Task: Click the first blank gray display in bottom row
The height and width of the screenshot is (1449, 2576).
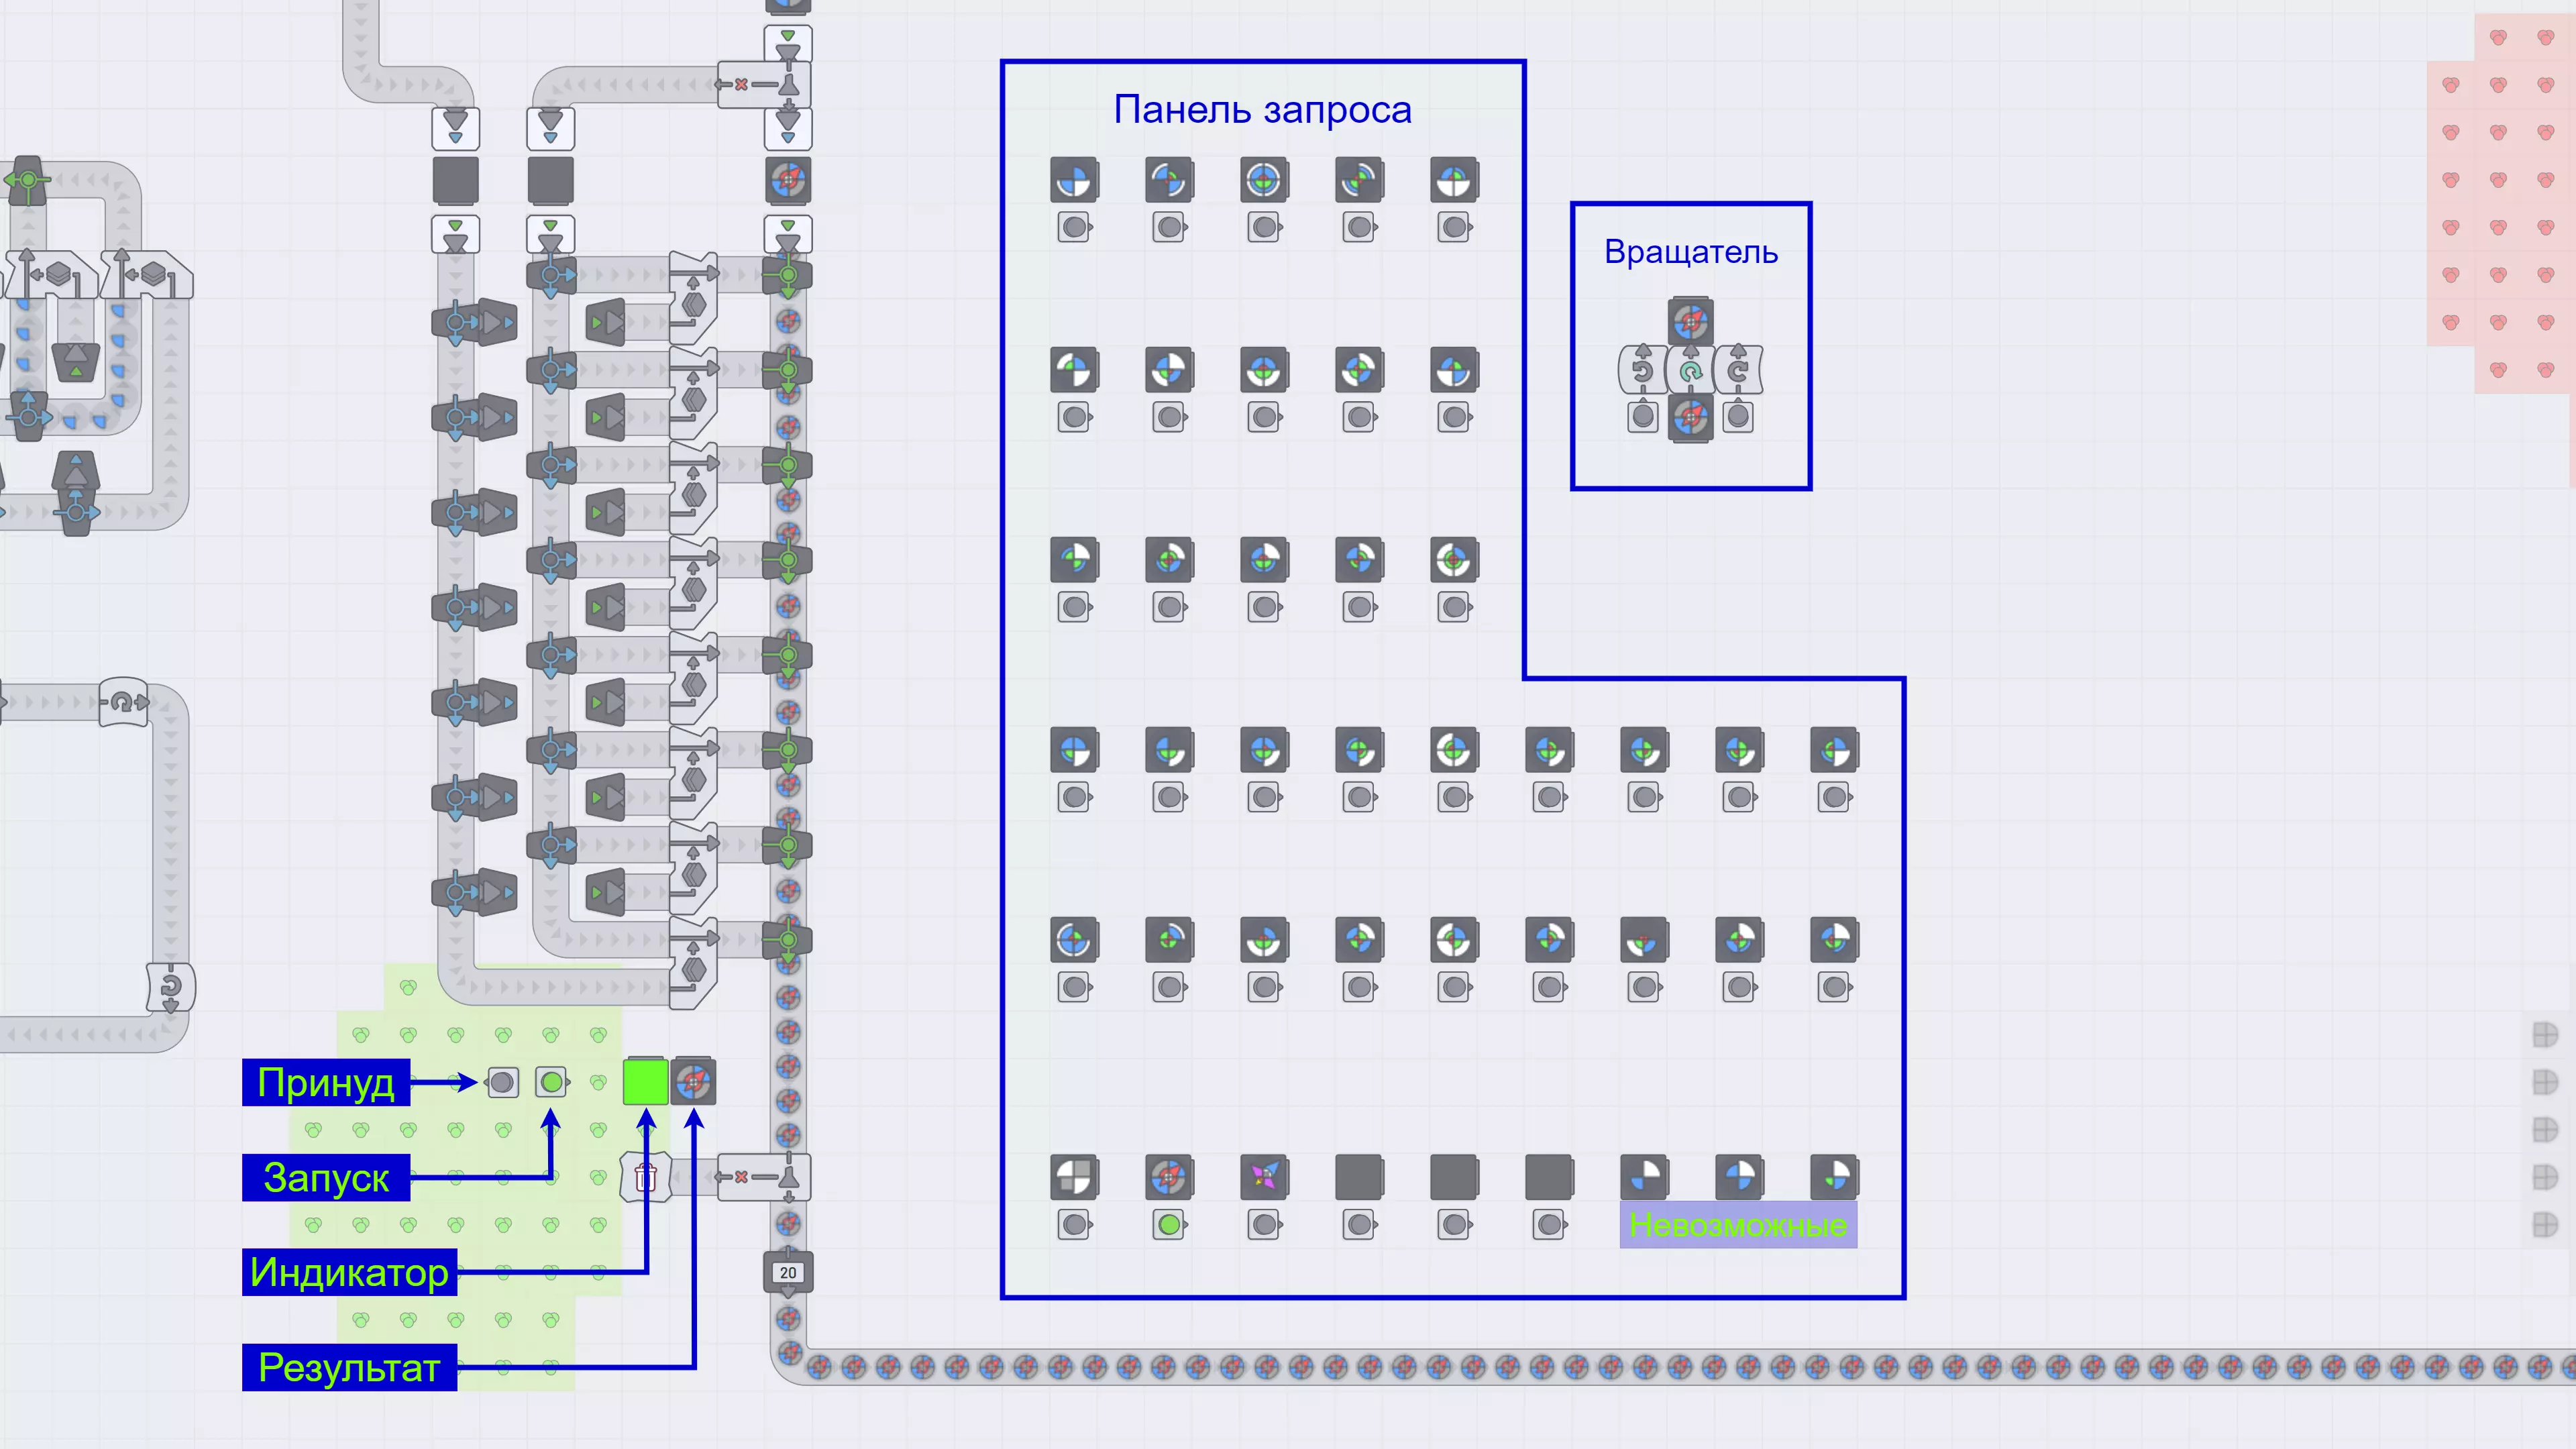Action: 1359,1177
